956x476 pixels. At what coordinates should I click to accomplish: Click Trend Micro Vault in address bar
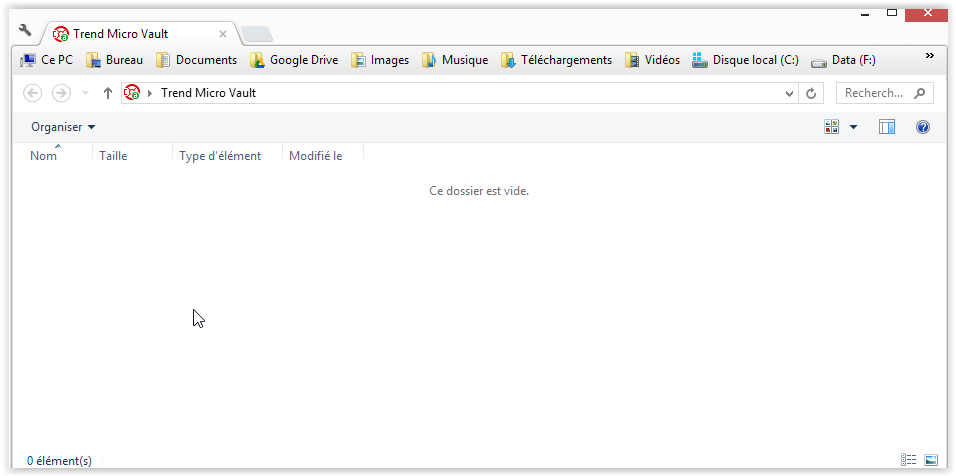pyautogui.click(x=208, y=93)
